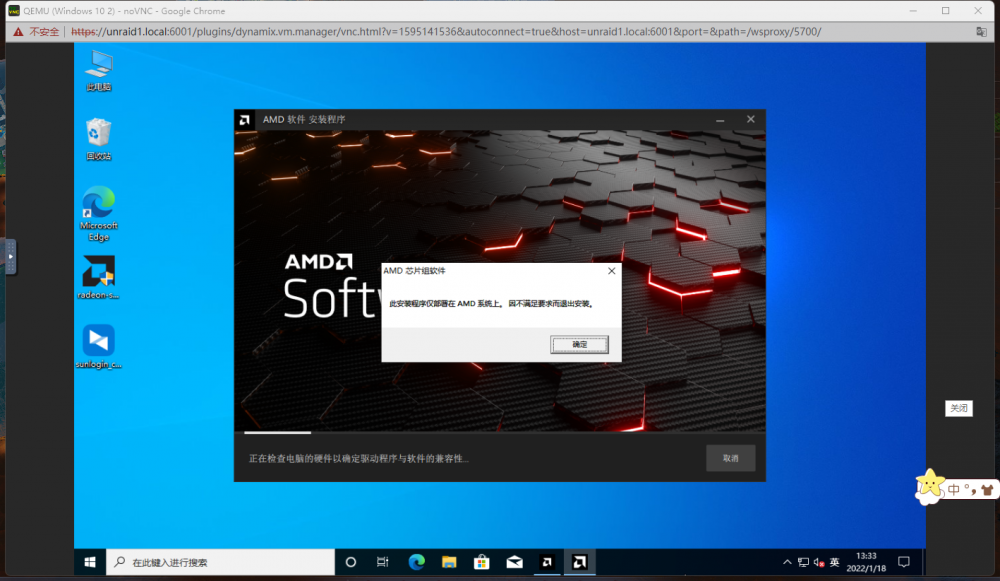The height and width of the screenshot is (581, 1000).
Task: Click the taskbar search box 在此键入进行搜索
Action: point(220,562)
